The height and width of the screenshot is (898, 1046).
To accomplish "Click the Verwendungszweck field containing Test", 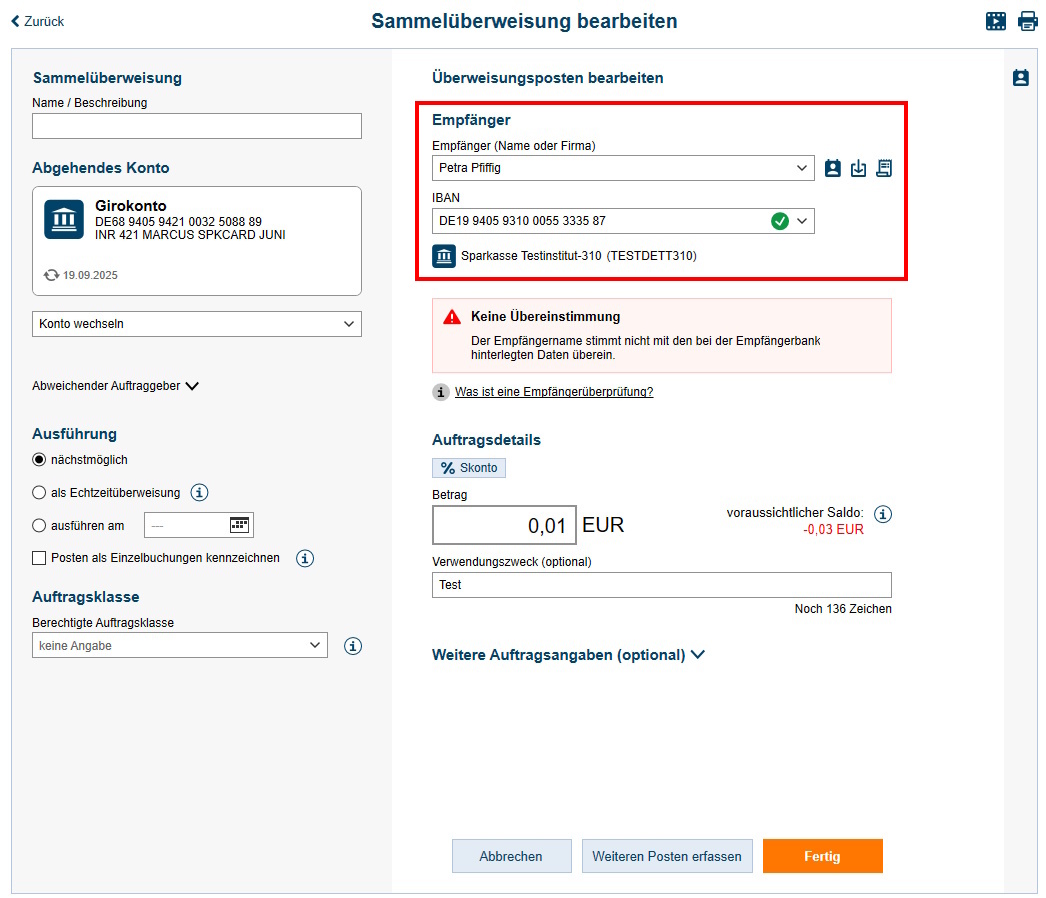I will (x=661, y=585).
